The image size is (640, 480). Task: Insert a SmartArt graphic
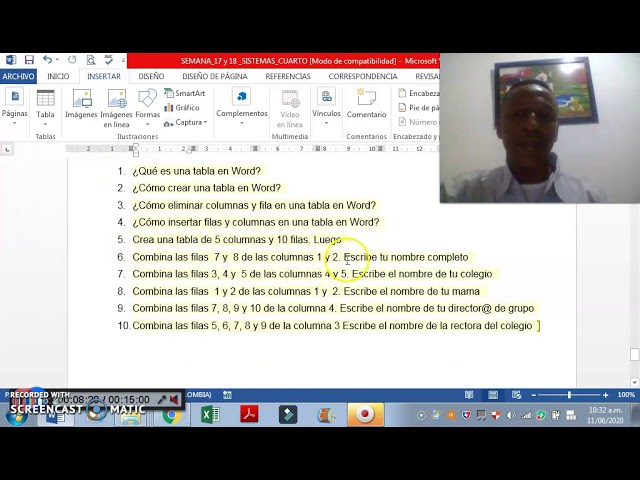pos(184,93)
